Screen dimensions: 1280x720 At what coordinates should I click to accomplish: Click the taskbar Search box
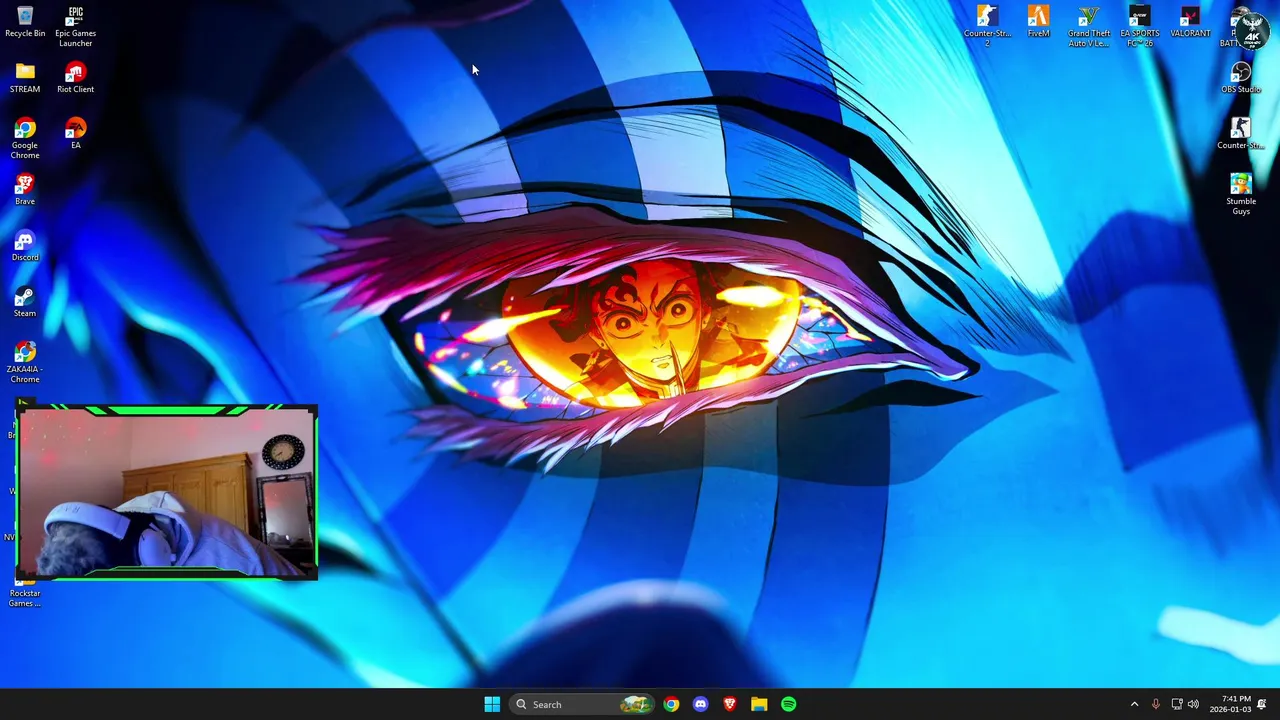pos(583,704)
